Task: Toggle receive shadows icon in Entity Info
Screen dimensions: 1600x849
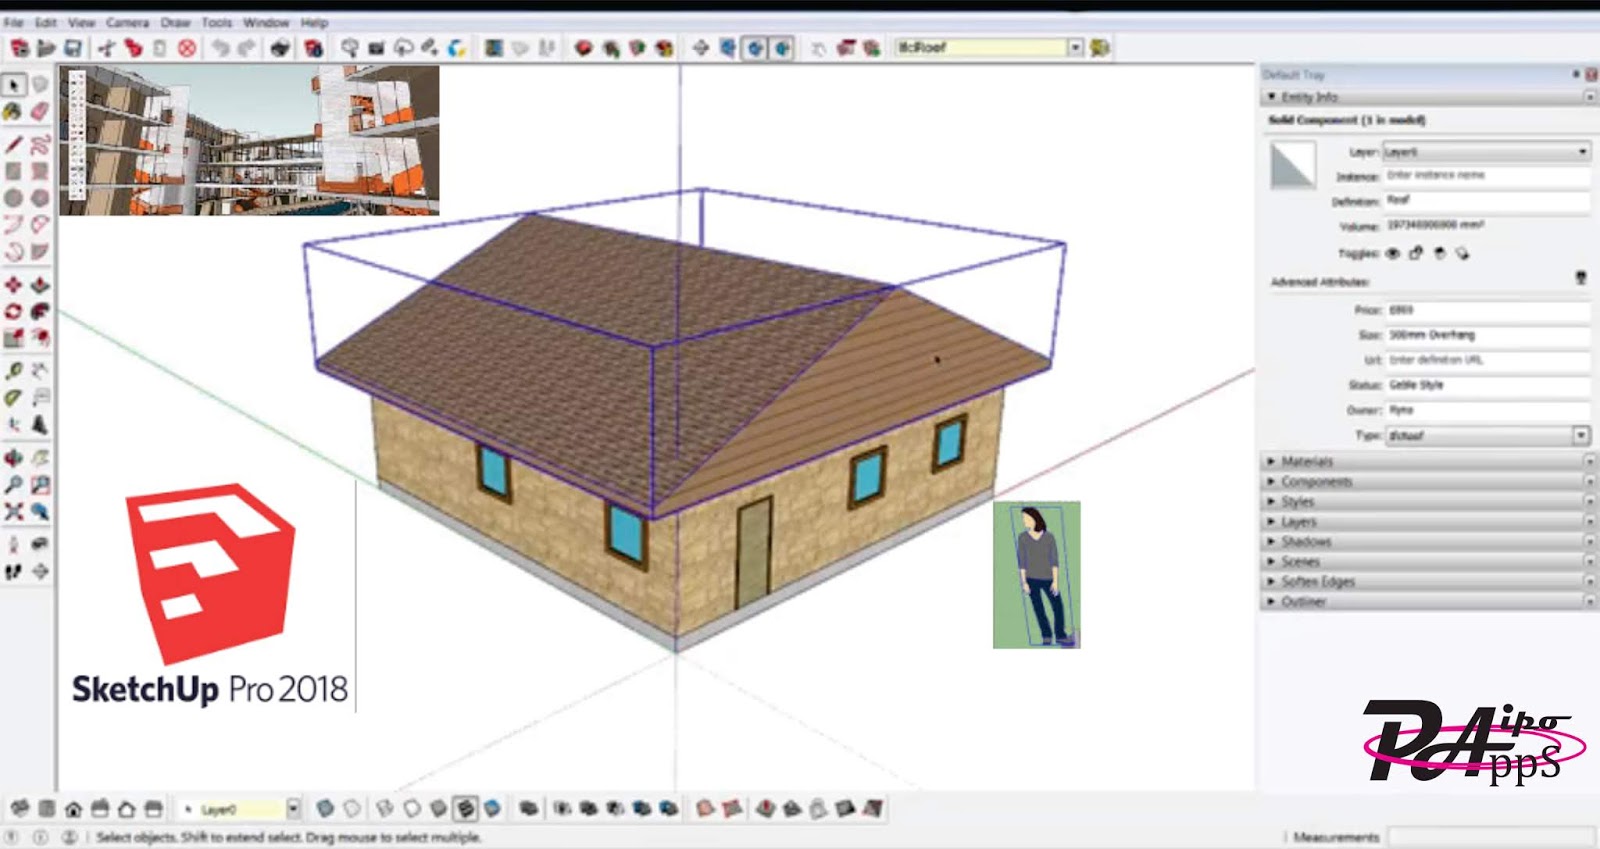Action: [1440, 253]
